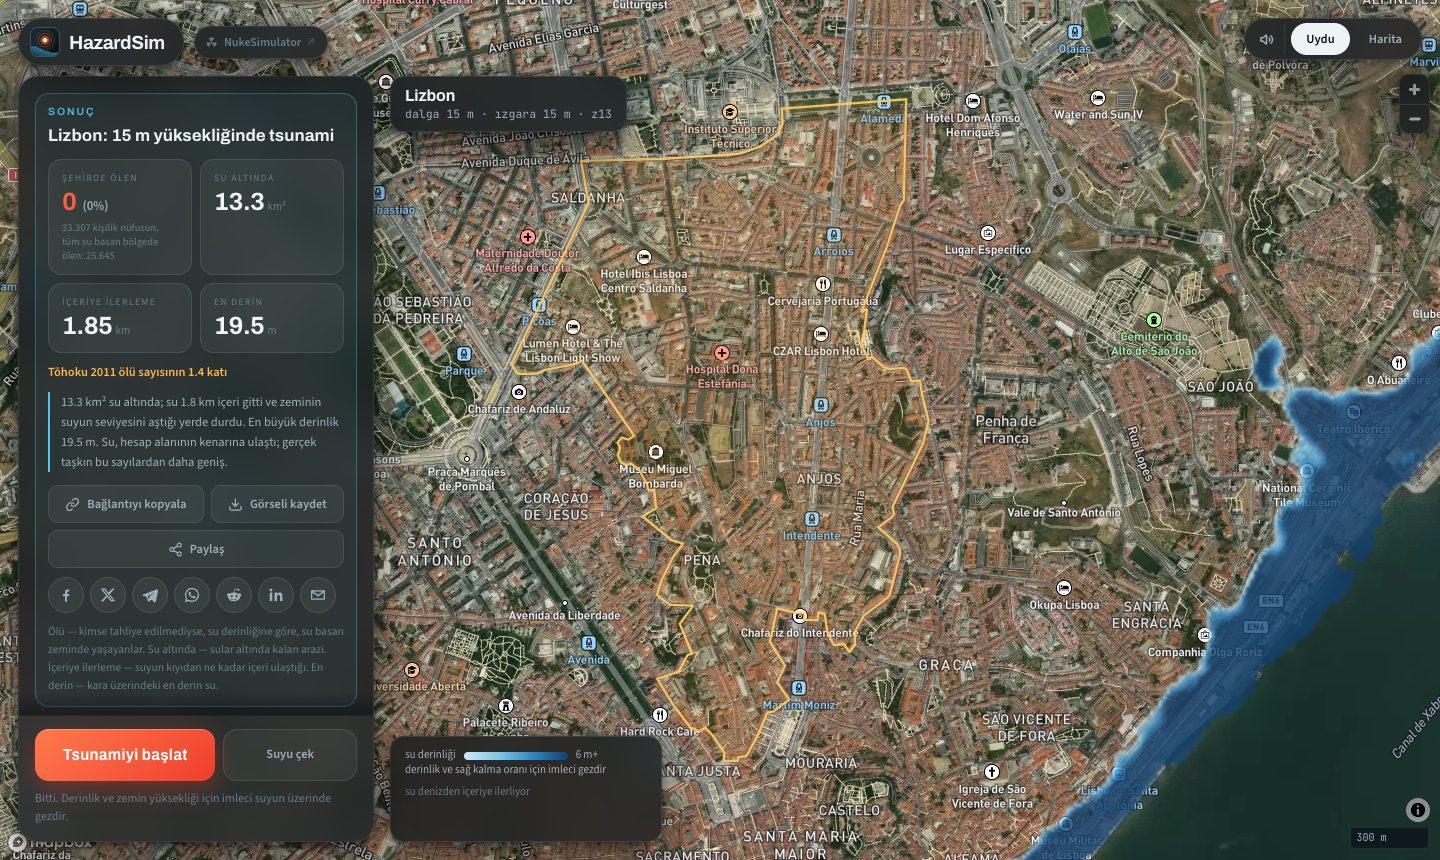Screen dimensions: 1440x860
Task: Toggle sound with speaker icon
Action: 1267,39
